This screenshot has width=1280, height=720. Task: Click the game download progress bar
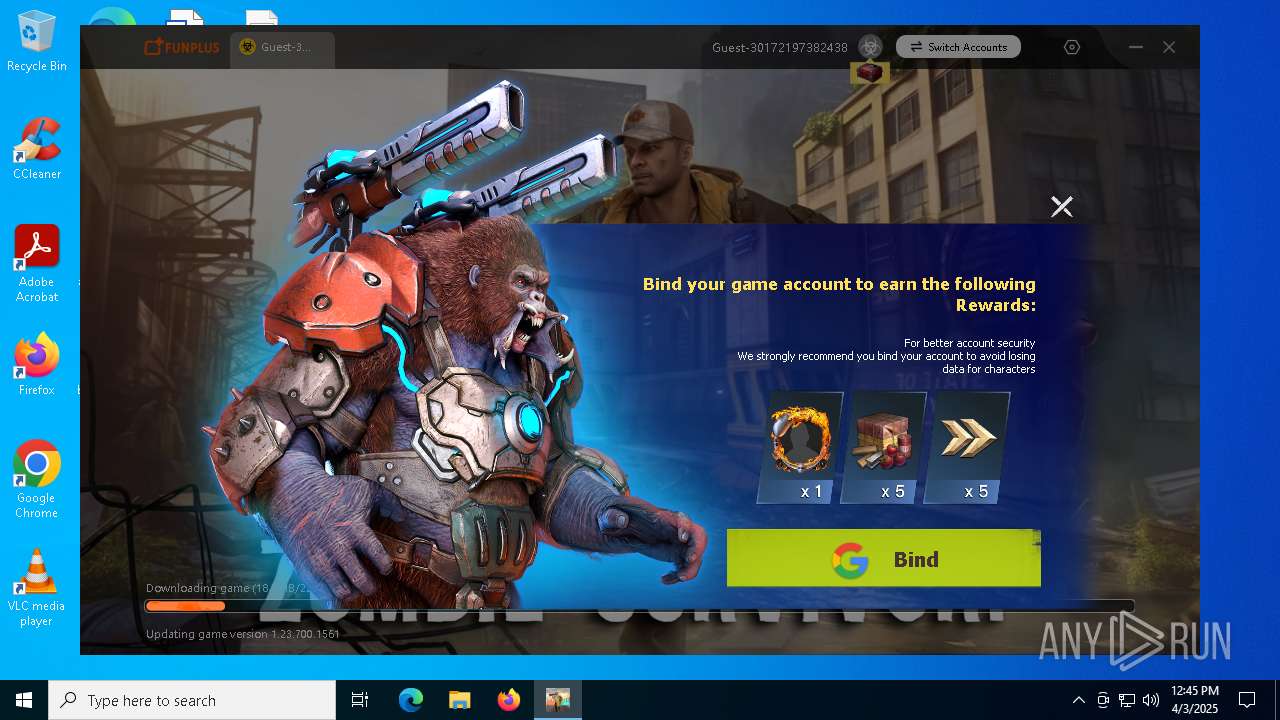(640, 606)
